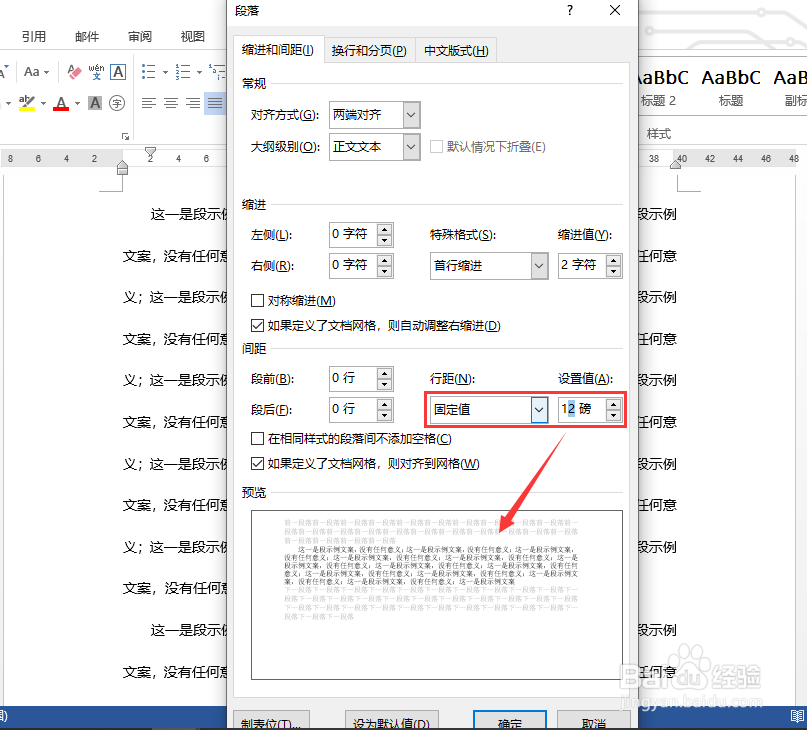This screenshot has height=730, width=807.
Task: Select the Bullets list icon
Action: [x=147, y=71]
